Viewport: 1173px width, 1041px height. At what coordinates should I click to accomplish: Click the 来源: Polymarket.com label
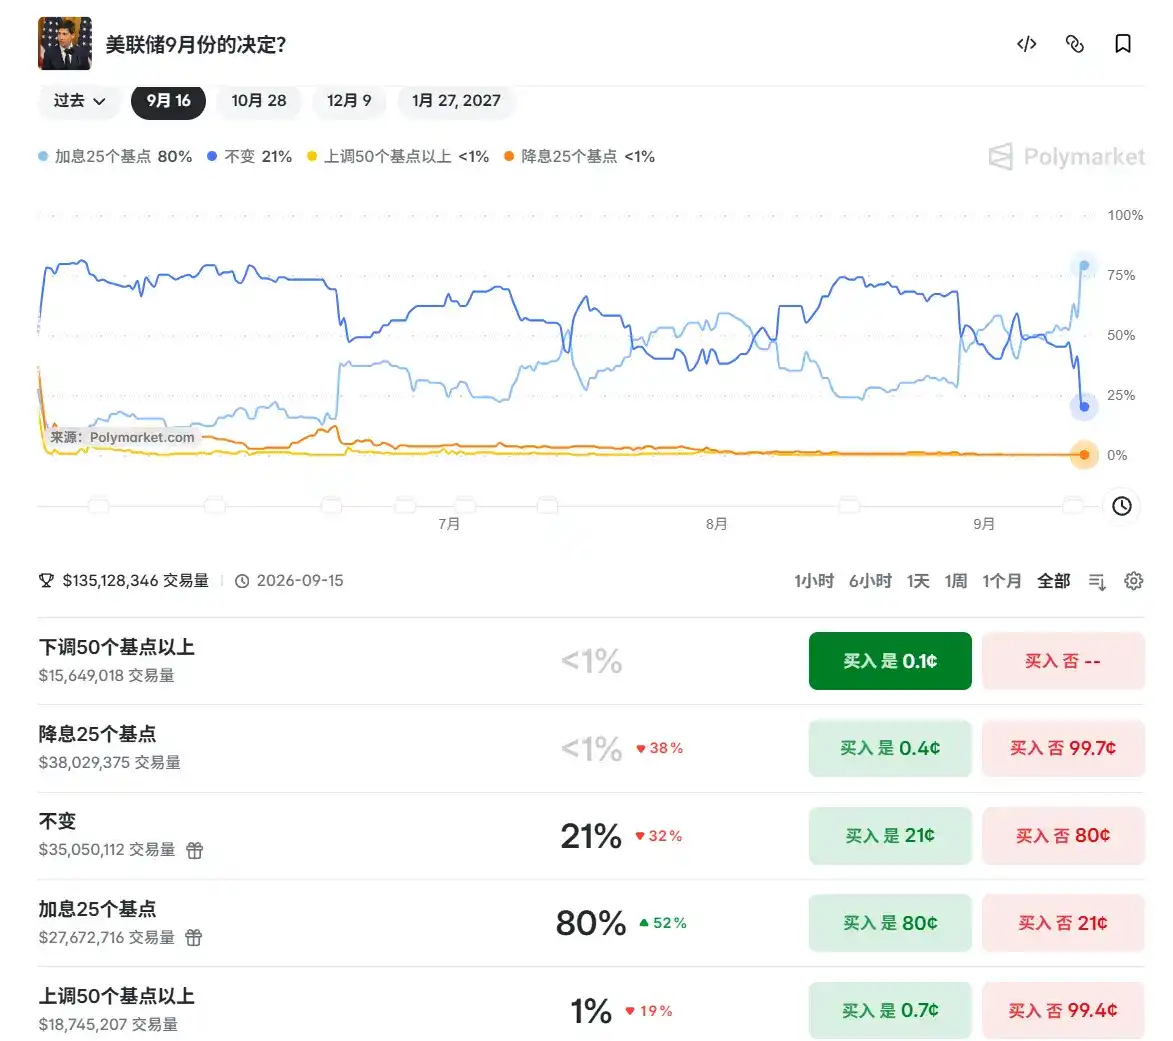[x=123, y=437]
